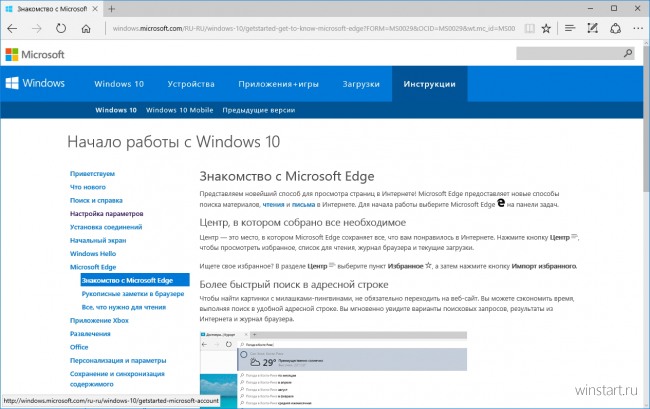Open Рукописные заметки в браузере link
The height and width of the screenshot is (409, 650).
133,294
